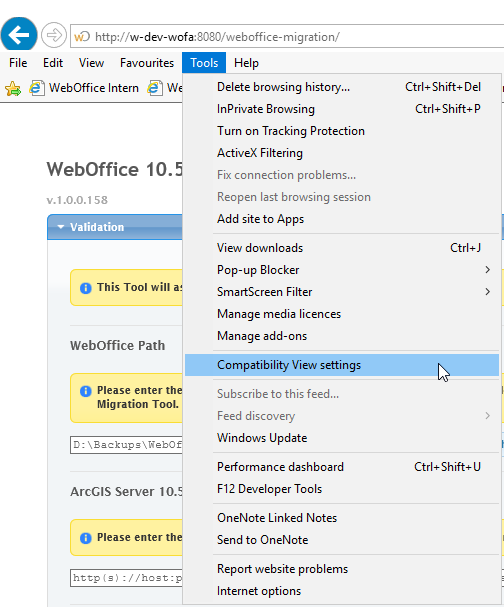Open the File menu
The height and width of the screenshot is (607, 504).
coord(18,63)
